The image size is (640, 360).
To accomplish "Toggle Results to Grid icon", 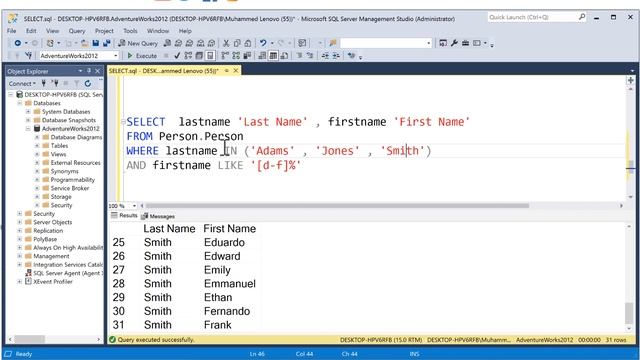I will pos(273,56).
